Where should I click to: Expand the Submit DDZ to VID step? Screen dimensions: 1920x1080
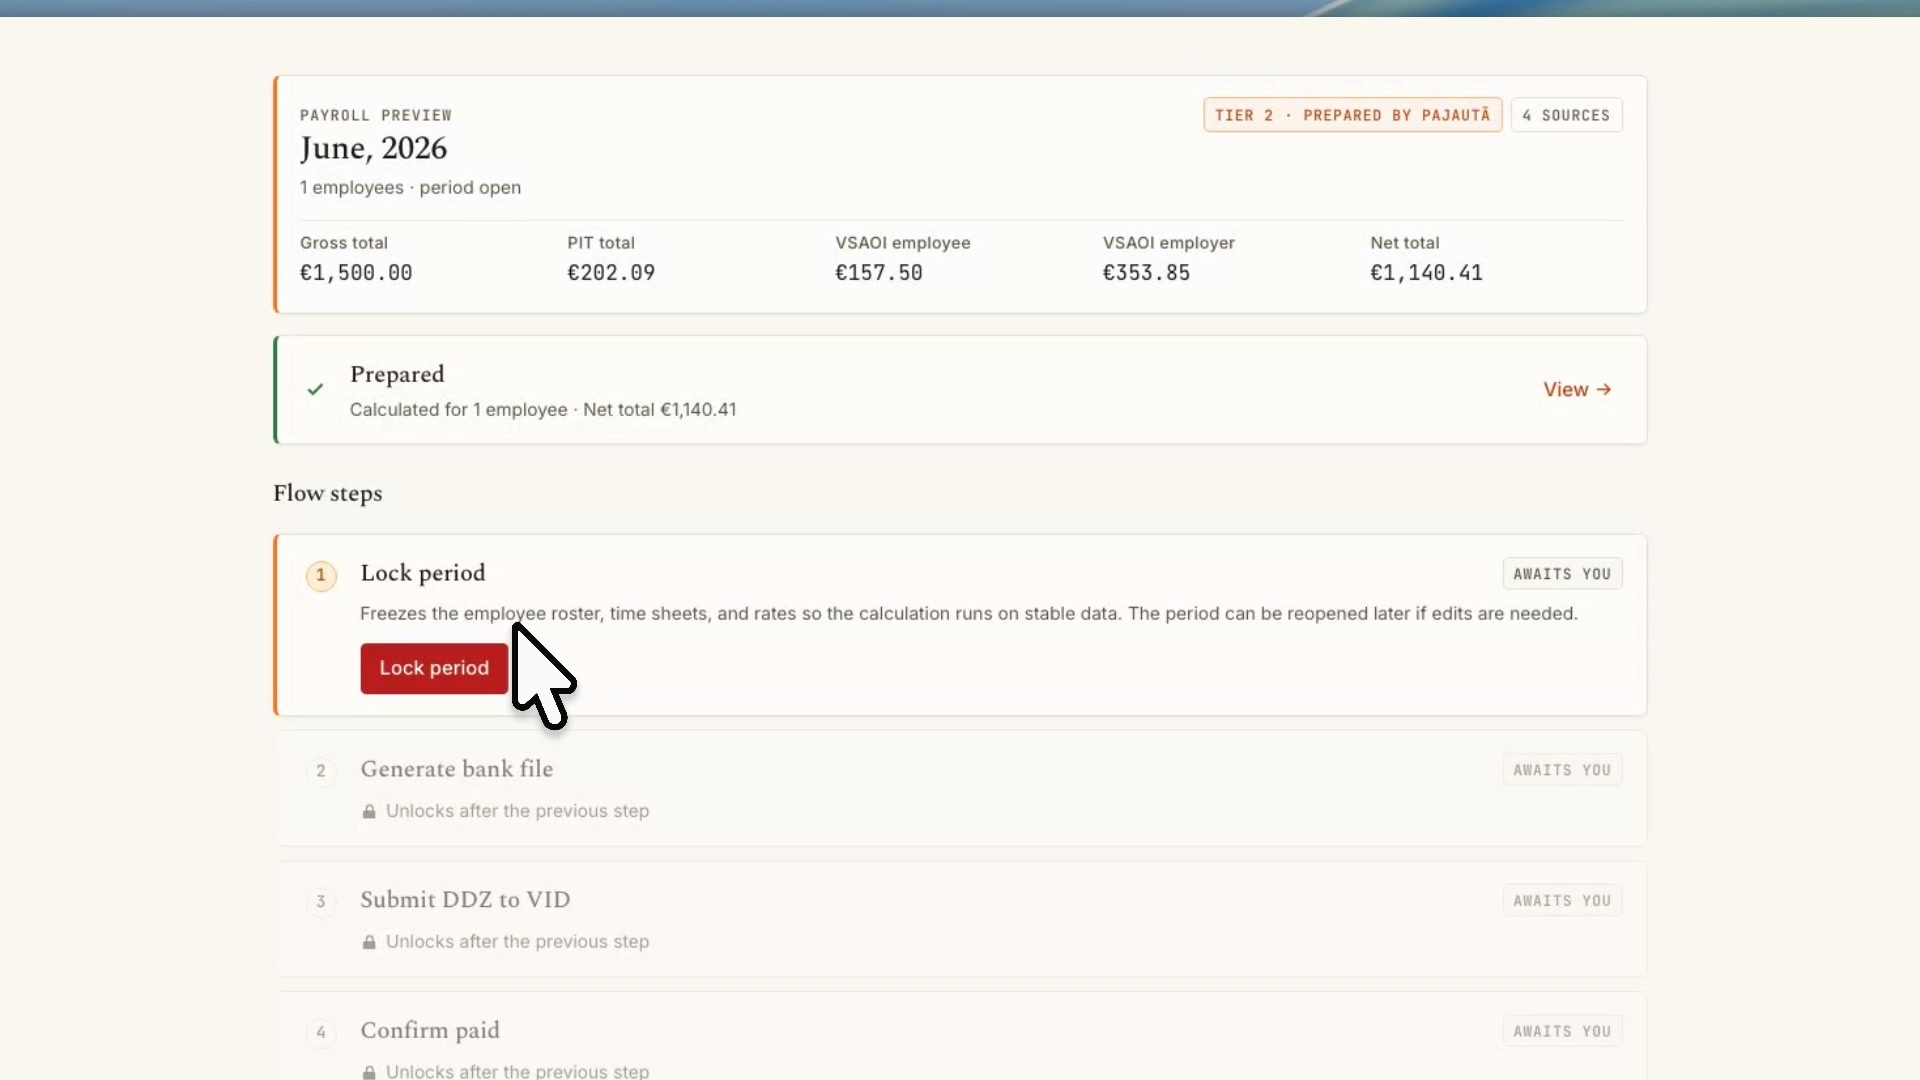(960, 919)
